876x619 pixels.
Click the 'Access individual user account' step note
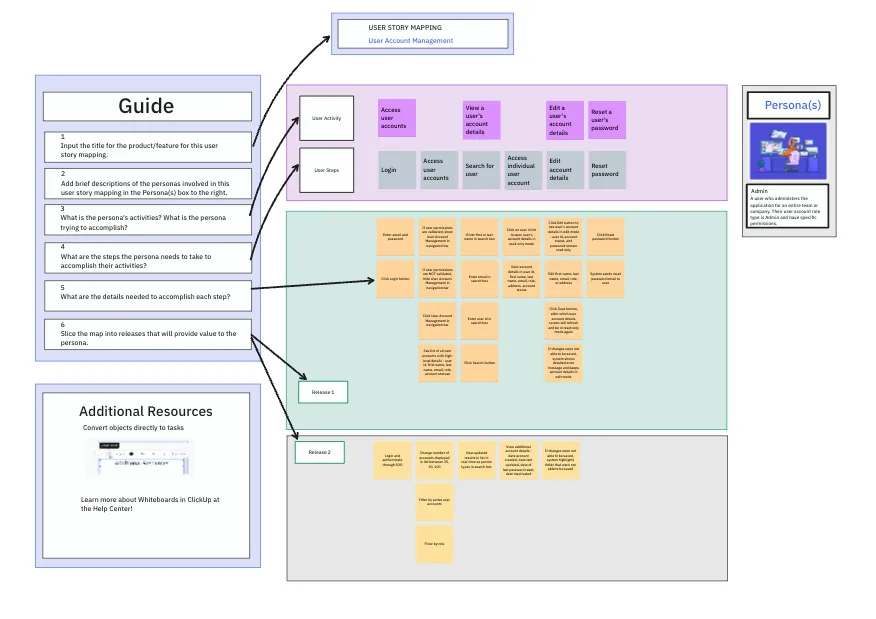tap(523, 170)
